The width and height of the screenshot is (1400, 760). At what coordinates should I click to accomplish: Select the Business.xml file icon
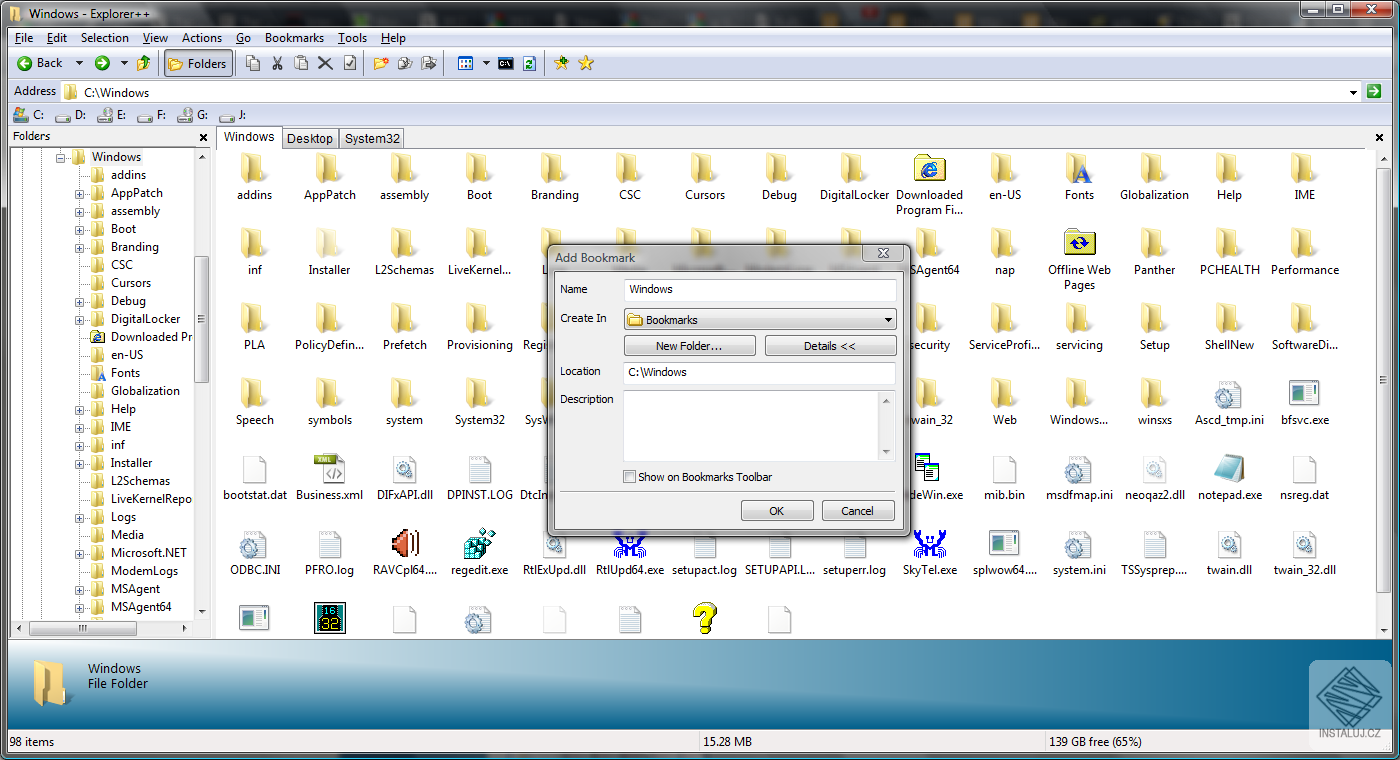pos(330,470)
